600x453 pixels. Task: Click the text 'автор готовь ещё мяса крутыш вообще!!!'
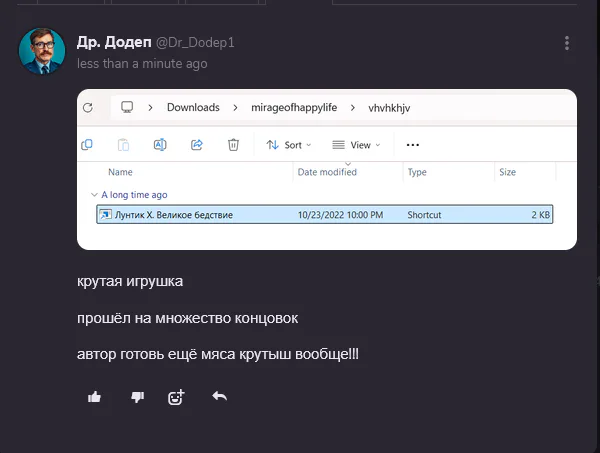(218, 354)
